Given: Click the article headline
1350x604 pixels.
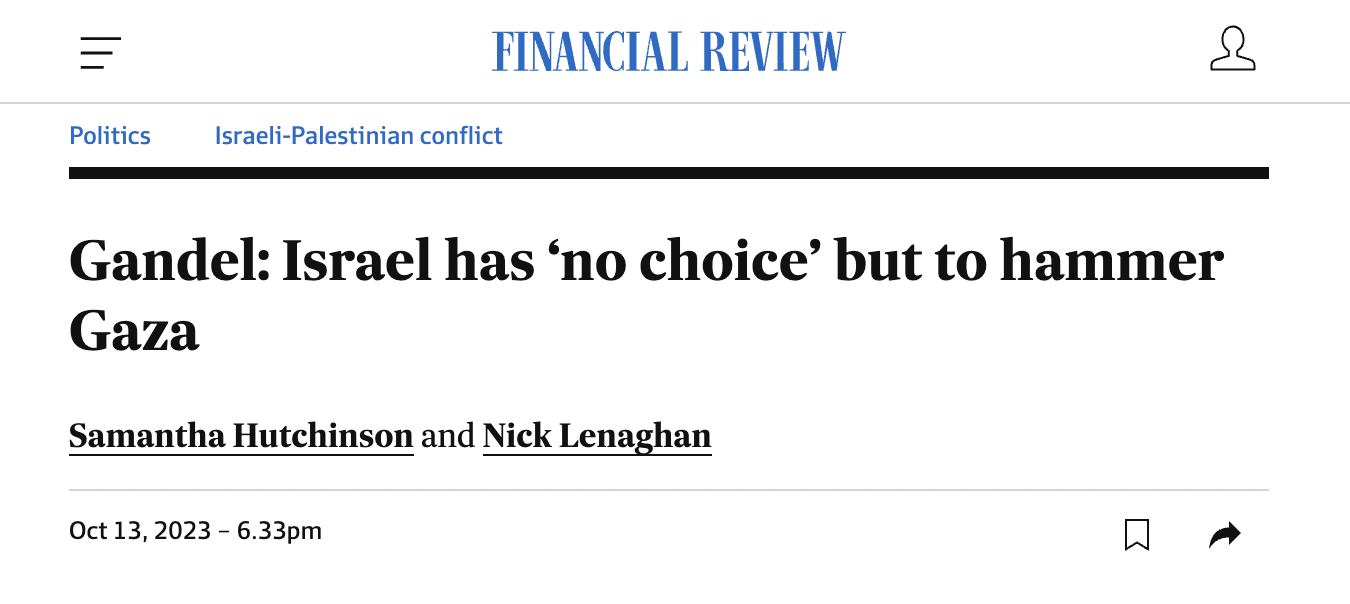Looking at the screenshot, I should (x=646, y=262).
